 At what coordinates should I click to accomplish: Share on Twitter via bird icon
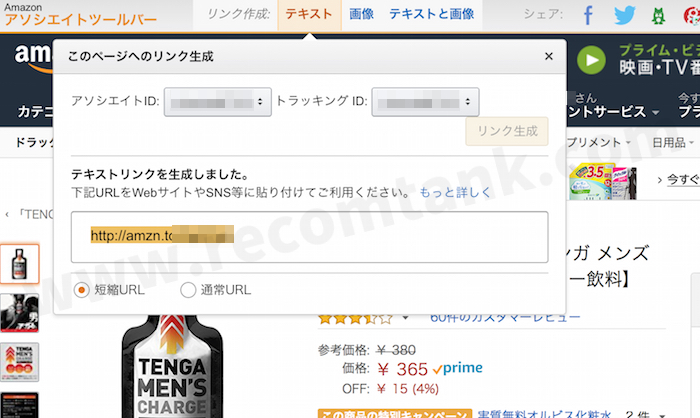624,15
